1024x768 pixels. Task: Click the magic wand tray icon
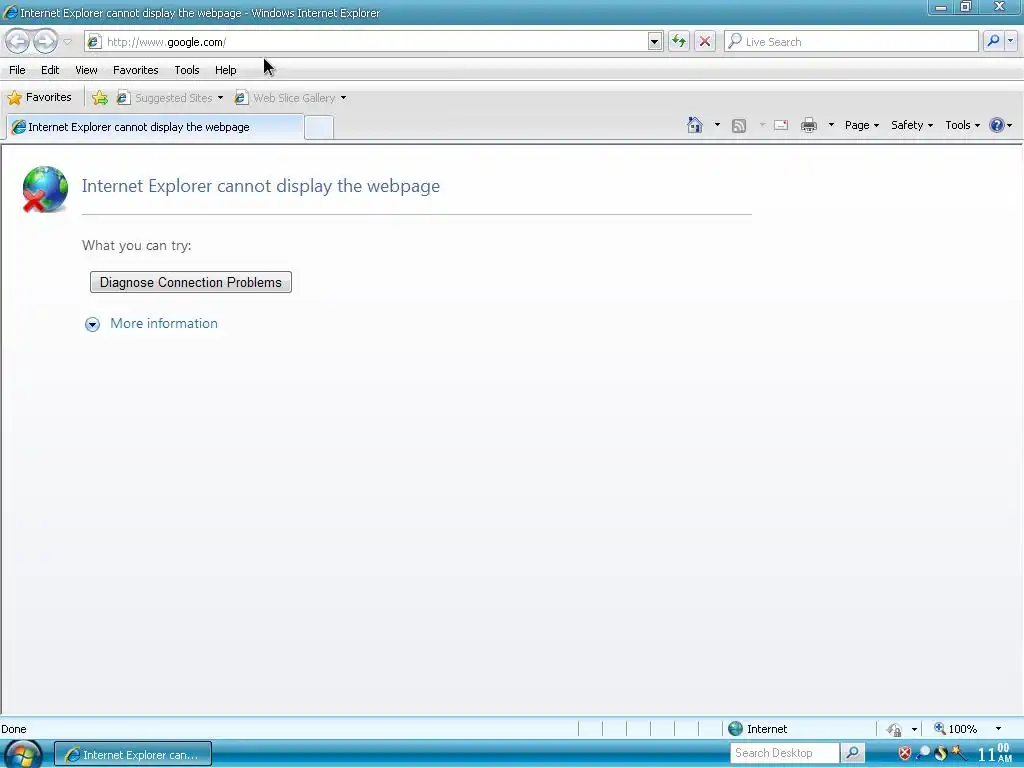(x=959, y=753)
